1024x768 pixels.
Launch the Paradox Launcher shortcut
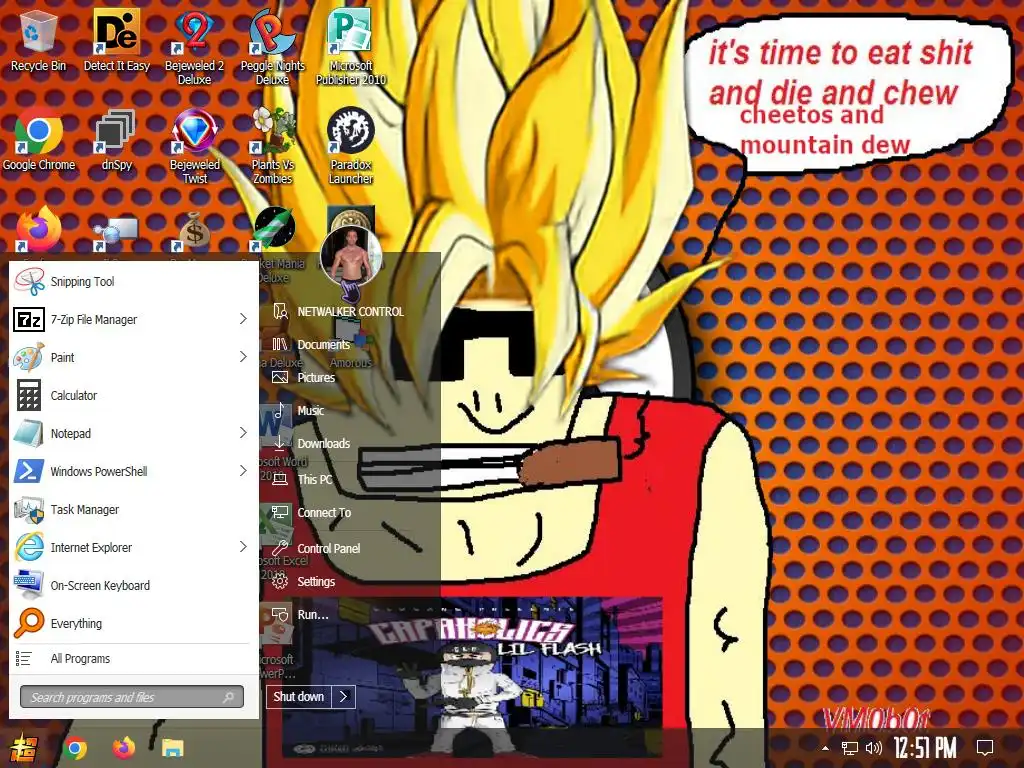tap(351, 147)
